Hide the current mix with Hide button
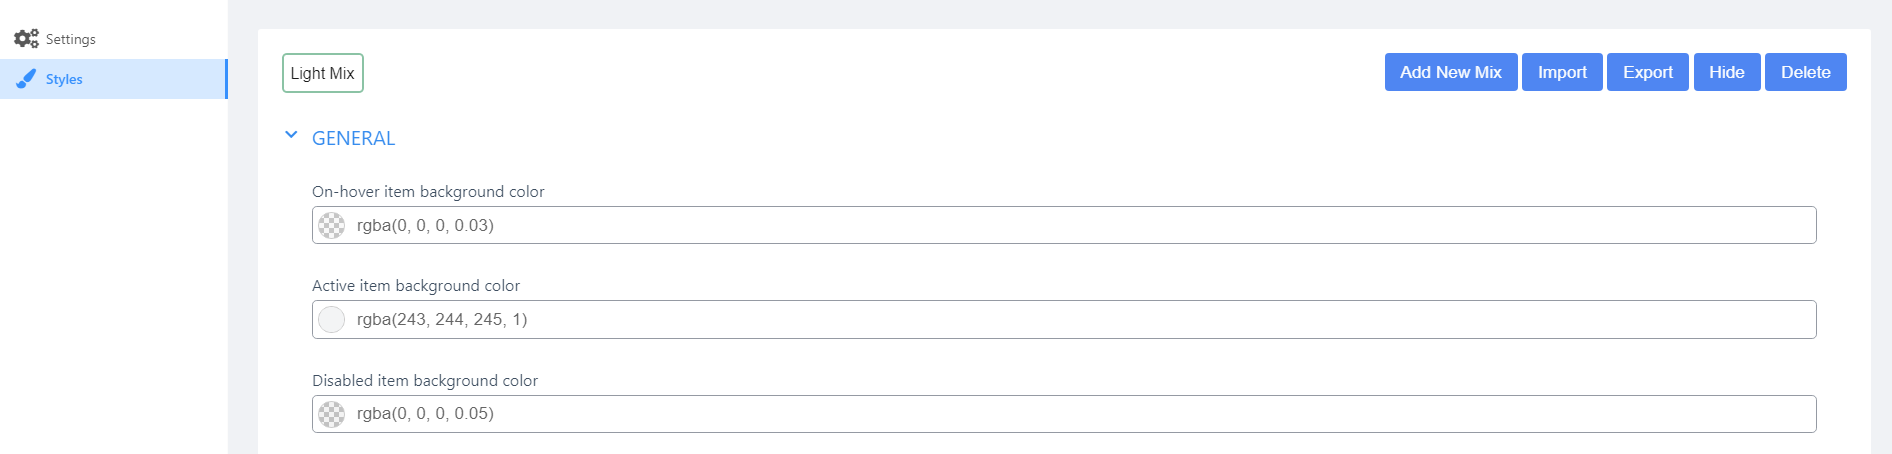Image resolution: width=1892 pixels, height=454 pixels. (1726, 72)
